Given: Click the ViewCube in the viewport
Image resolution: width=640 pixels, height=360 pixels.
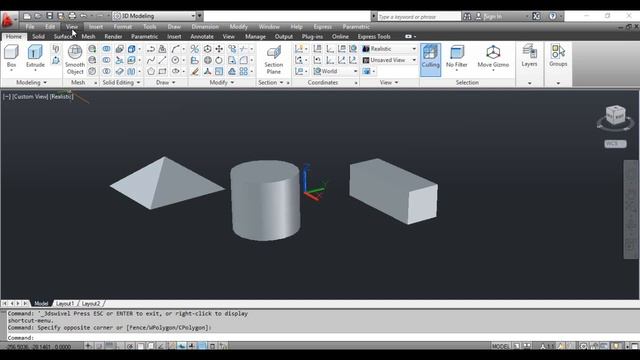Looking at the screenshot, I should 615,116.
